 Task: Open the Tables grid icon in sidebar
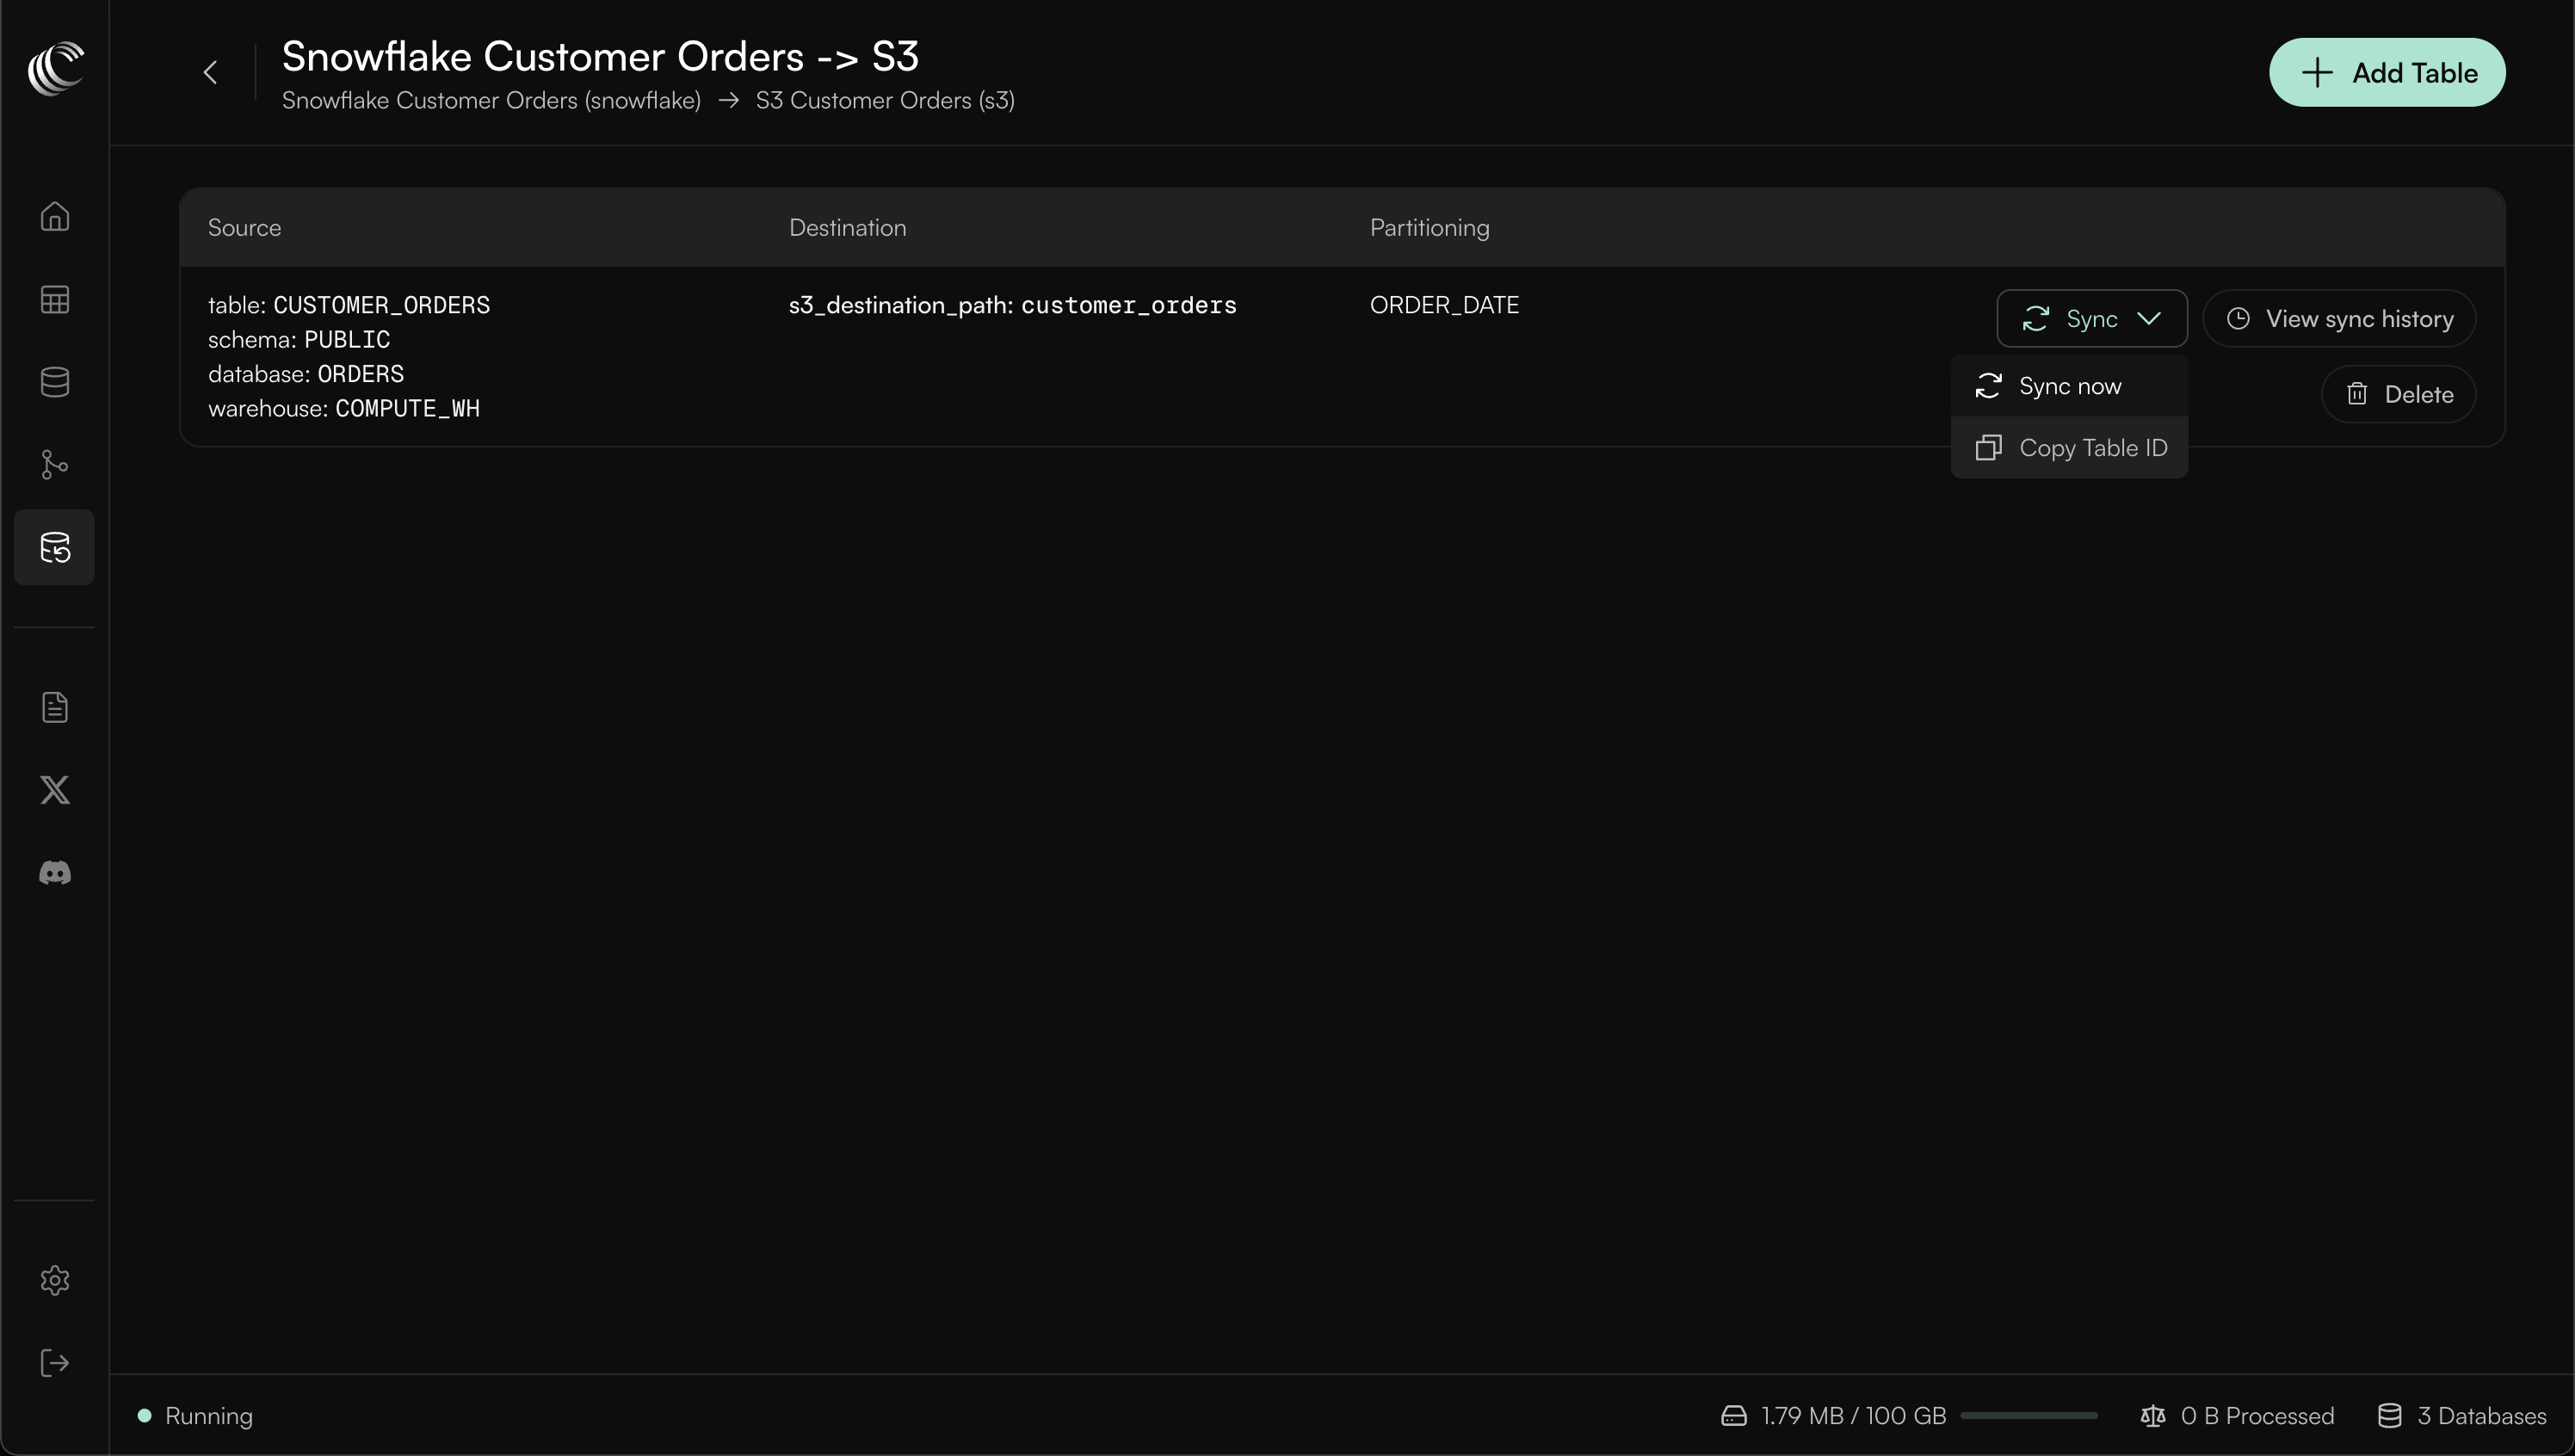tap(55, 299)
